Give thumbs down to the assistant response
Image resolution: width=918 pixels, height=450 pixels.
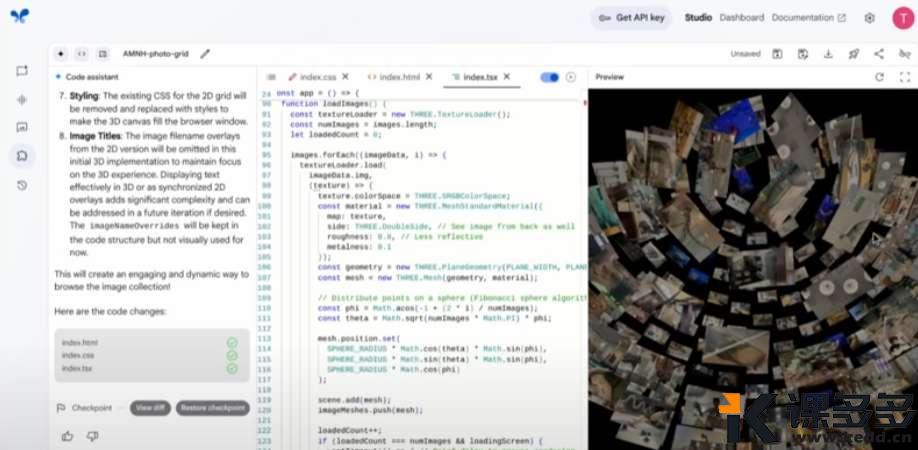pos(92,435)
